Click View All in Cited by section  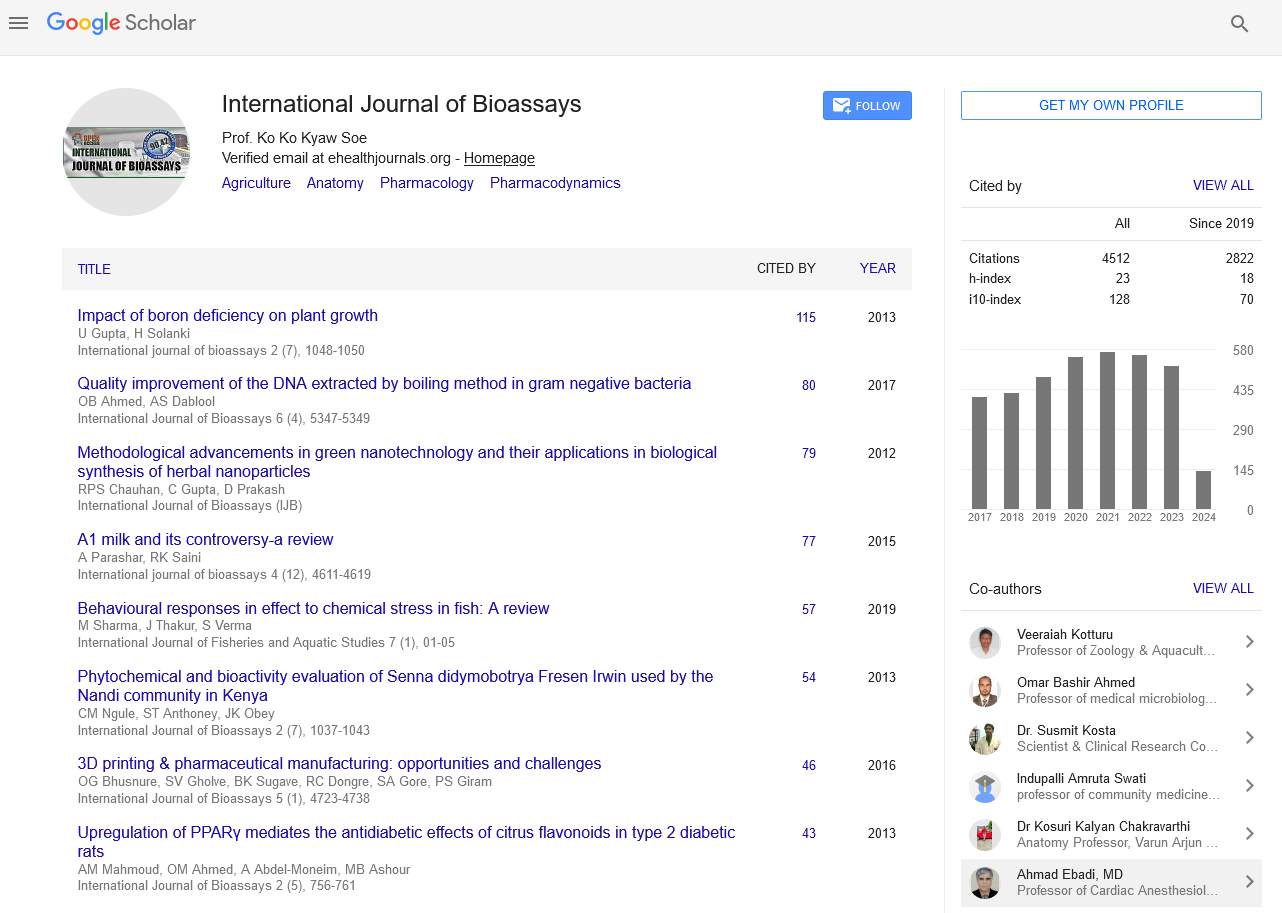click(1223, 185)
